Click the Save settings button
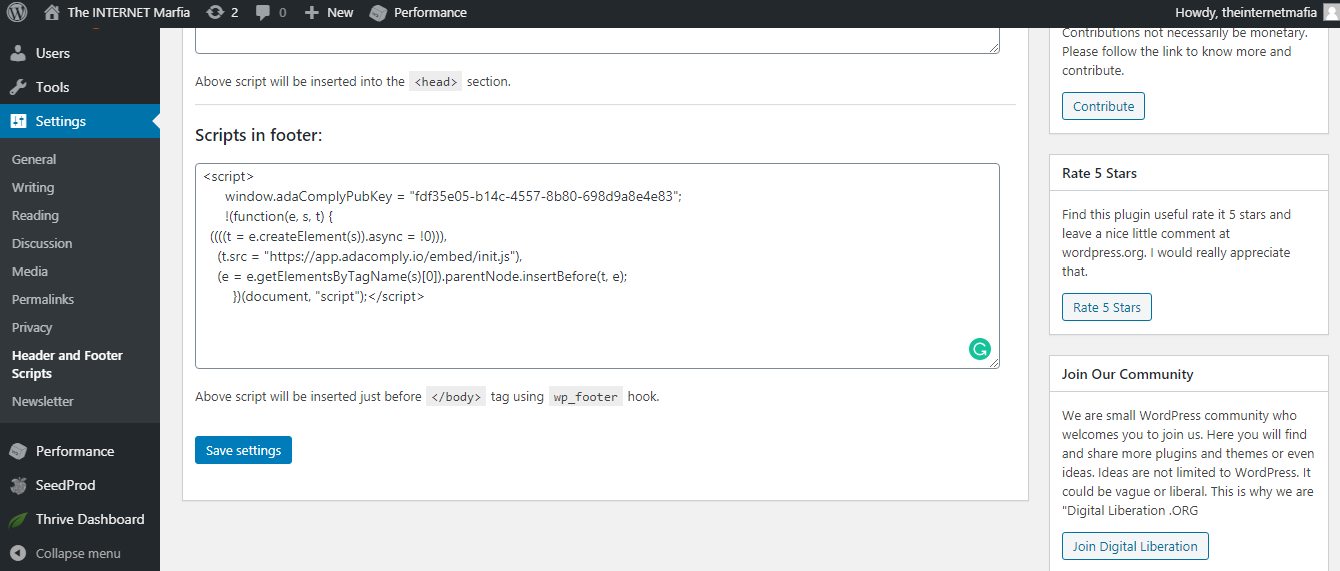 coord(243,450)
